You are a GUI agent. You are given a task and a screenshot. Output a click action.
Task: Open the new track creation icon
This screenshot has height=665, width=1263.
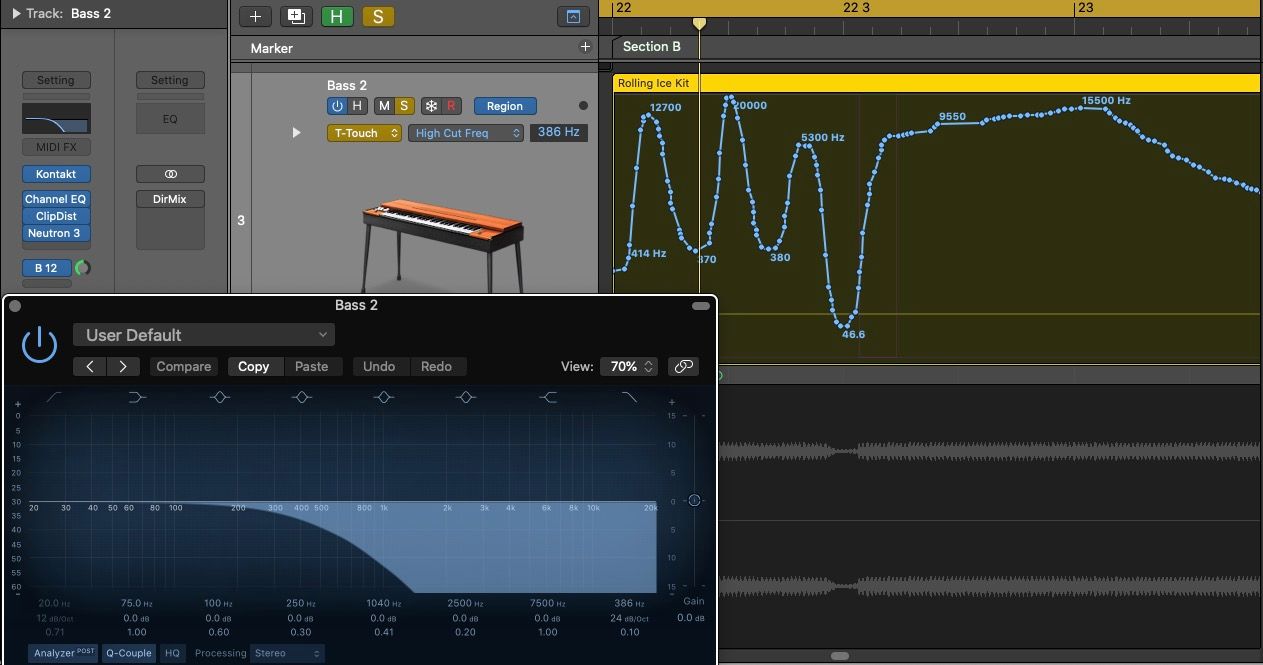click(254, 16)
